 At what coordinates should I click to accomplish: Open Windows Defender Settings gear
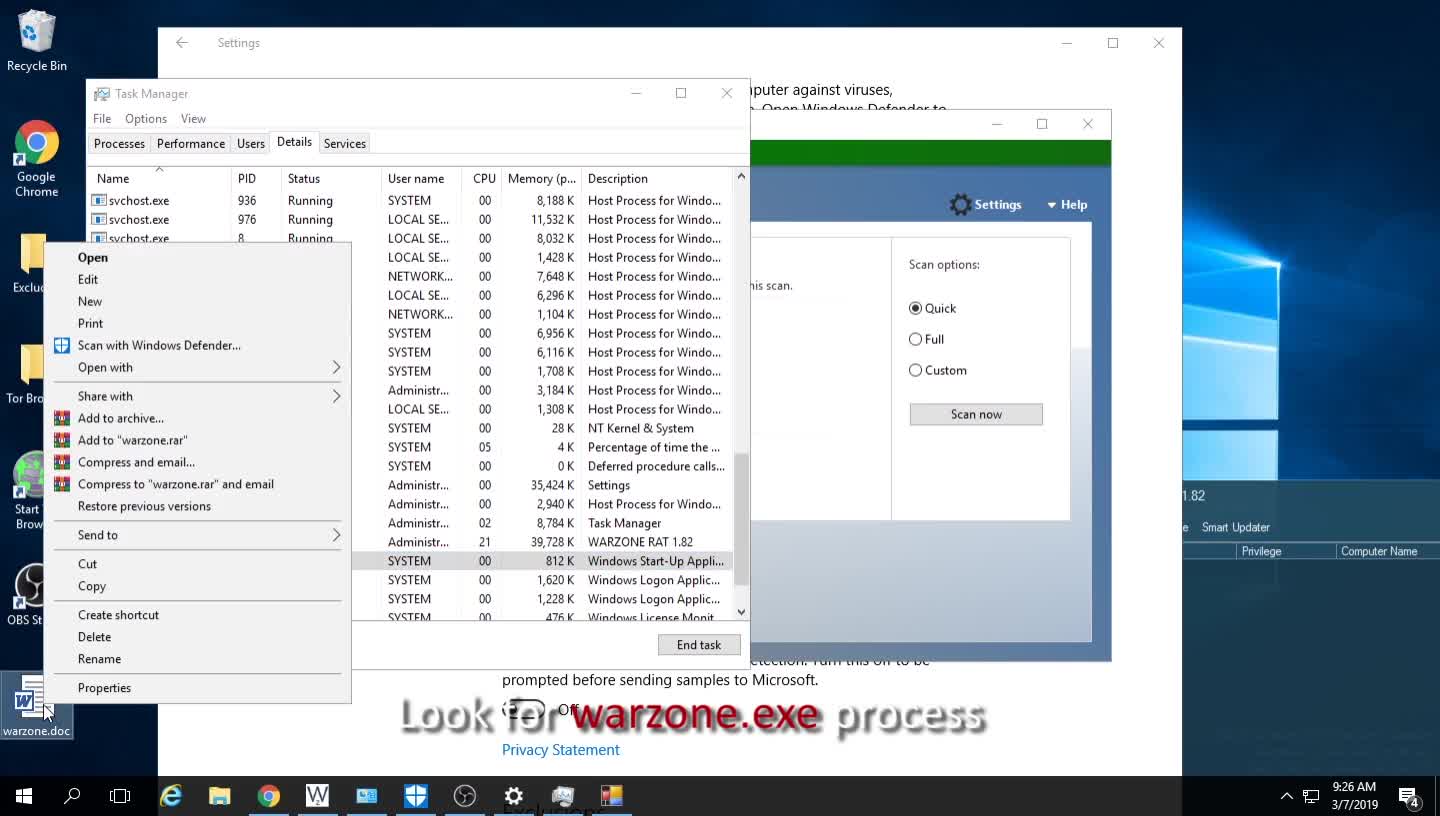[986, 205]
